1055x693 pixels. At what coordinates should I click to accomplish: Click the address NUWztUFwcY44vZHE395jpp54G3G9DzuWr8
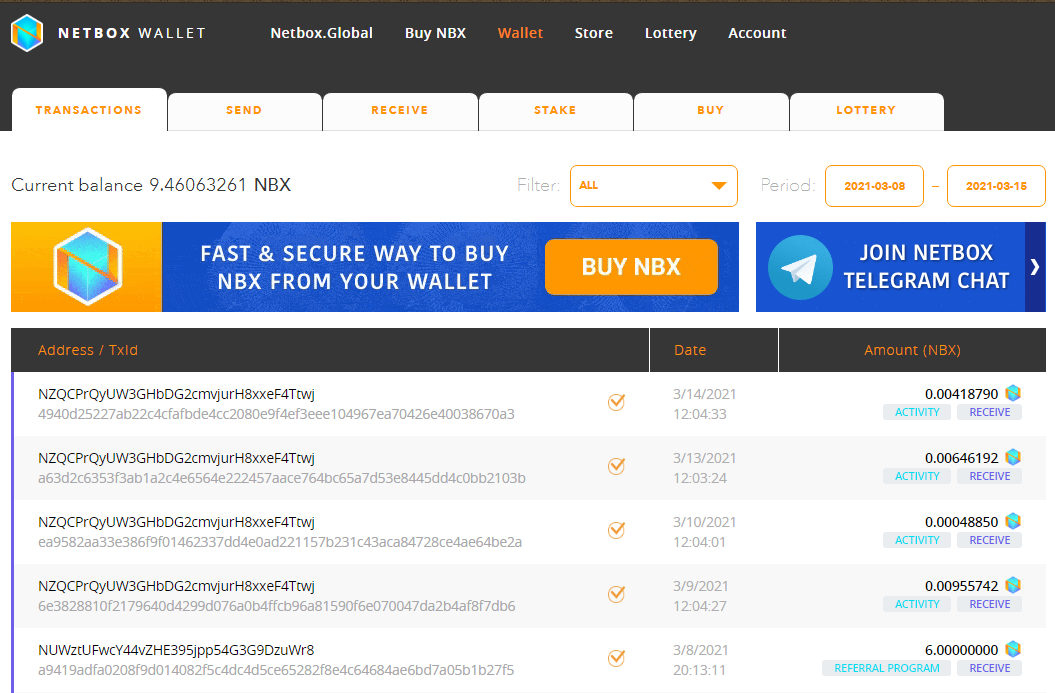point(176,650)
